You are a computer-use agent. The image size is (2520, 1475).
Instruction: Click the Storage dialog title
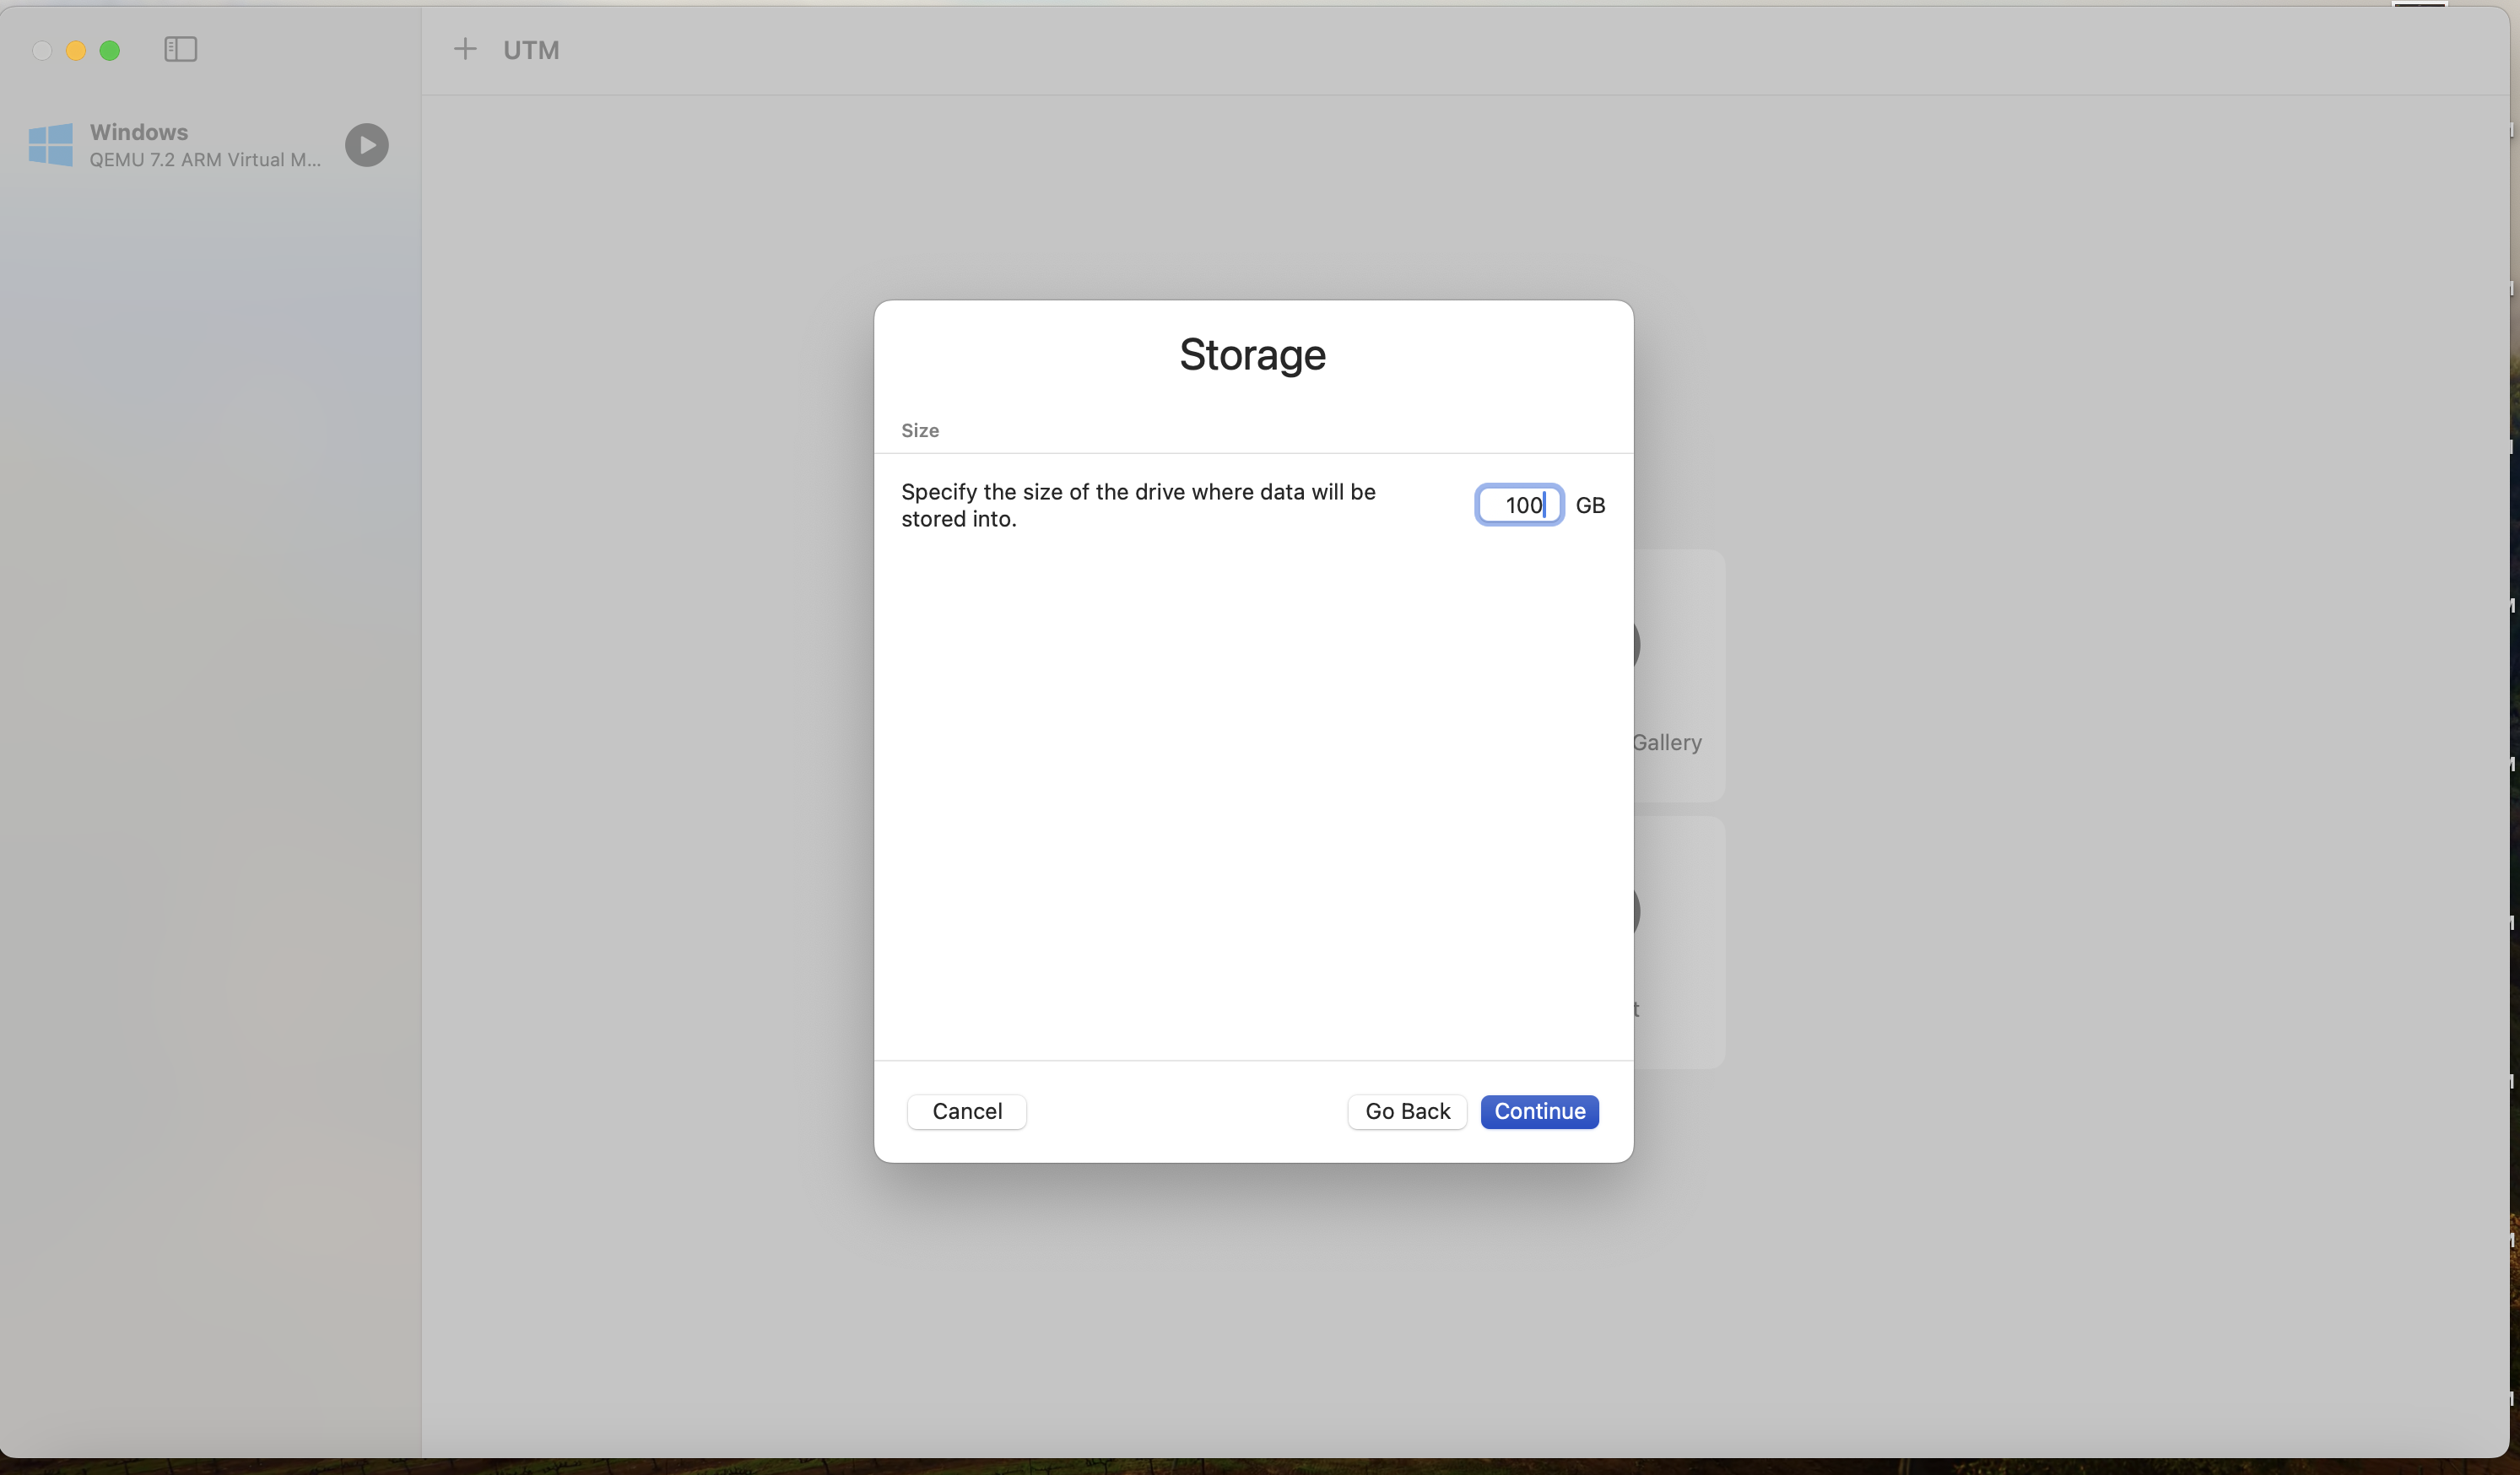[x=1252, y=355]
